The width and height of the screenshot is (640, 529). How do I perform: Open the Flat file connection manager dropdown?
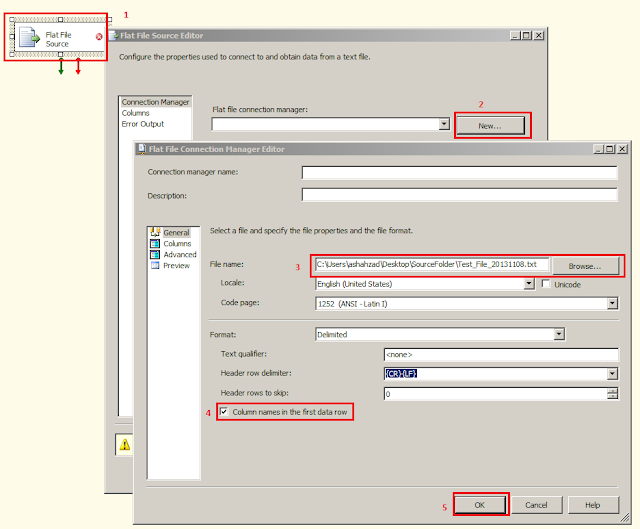click(444, 124)
